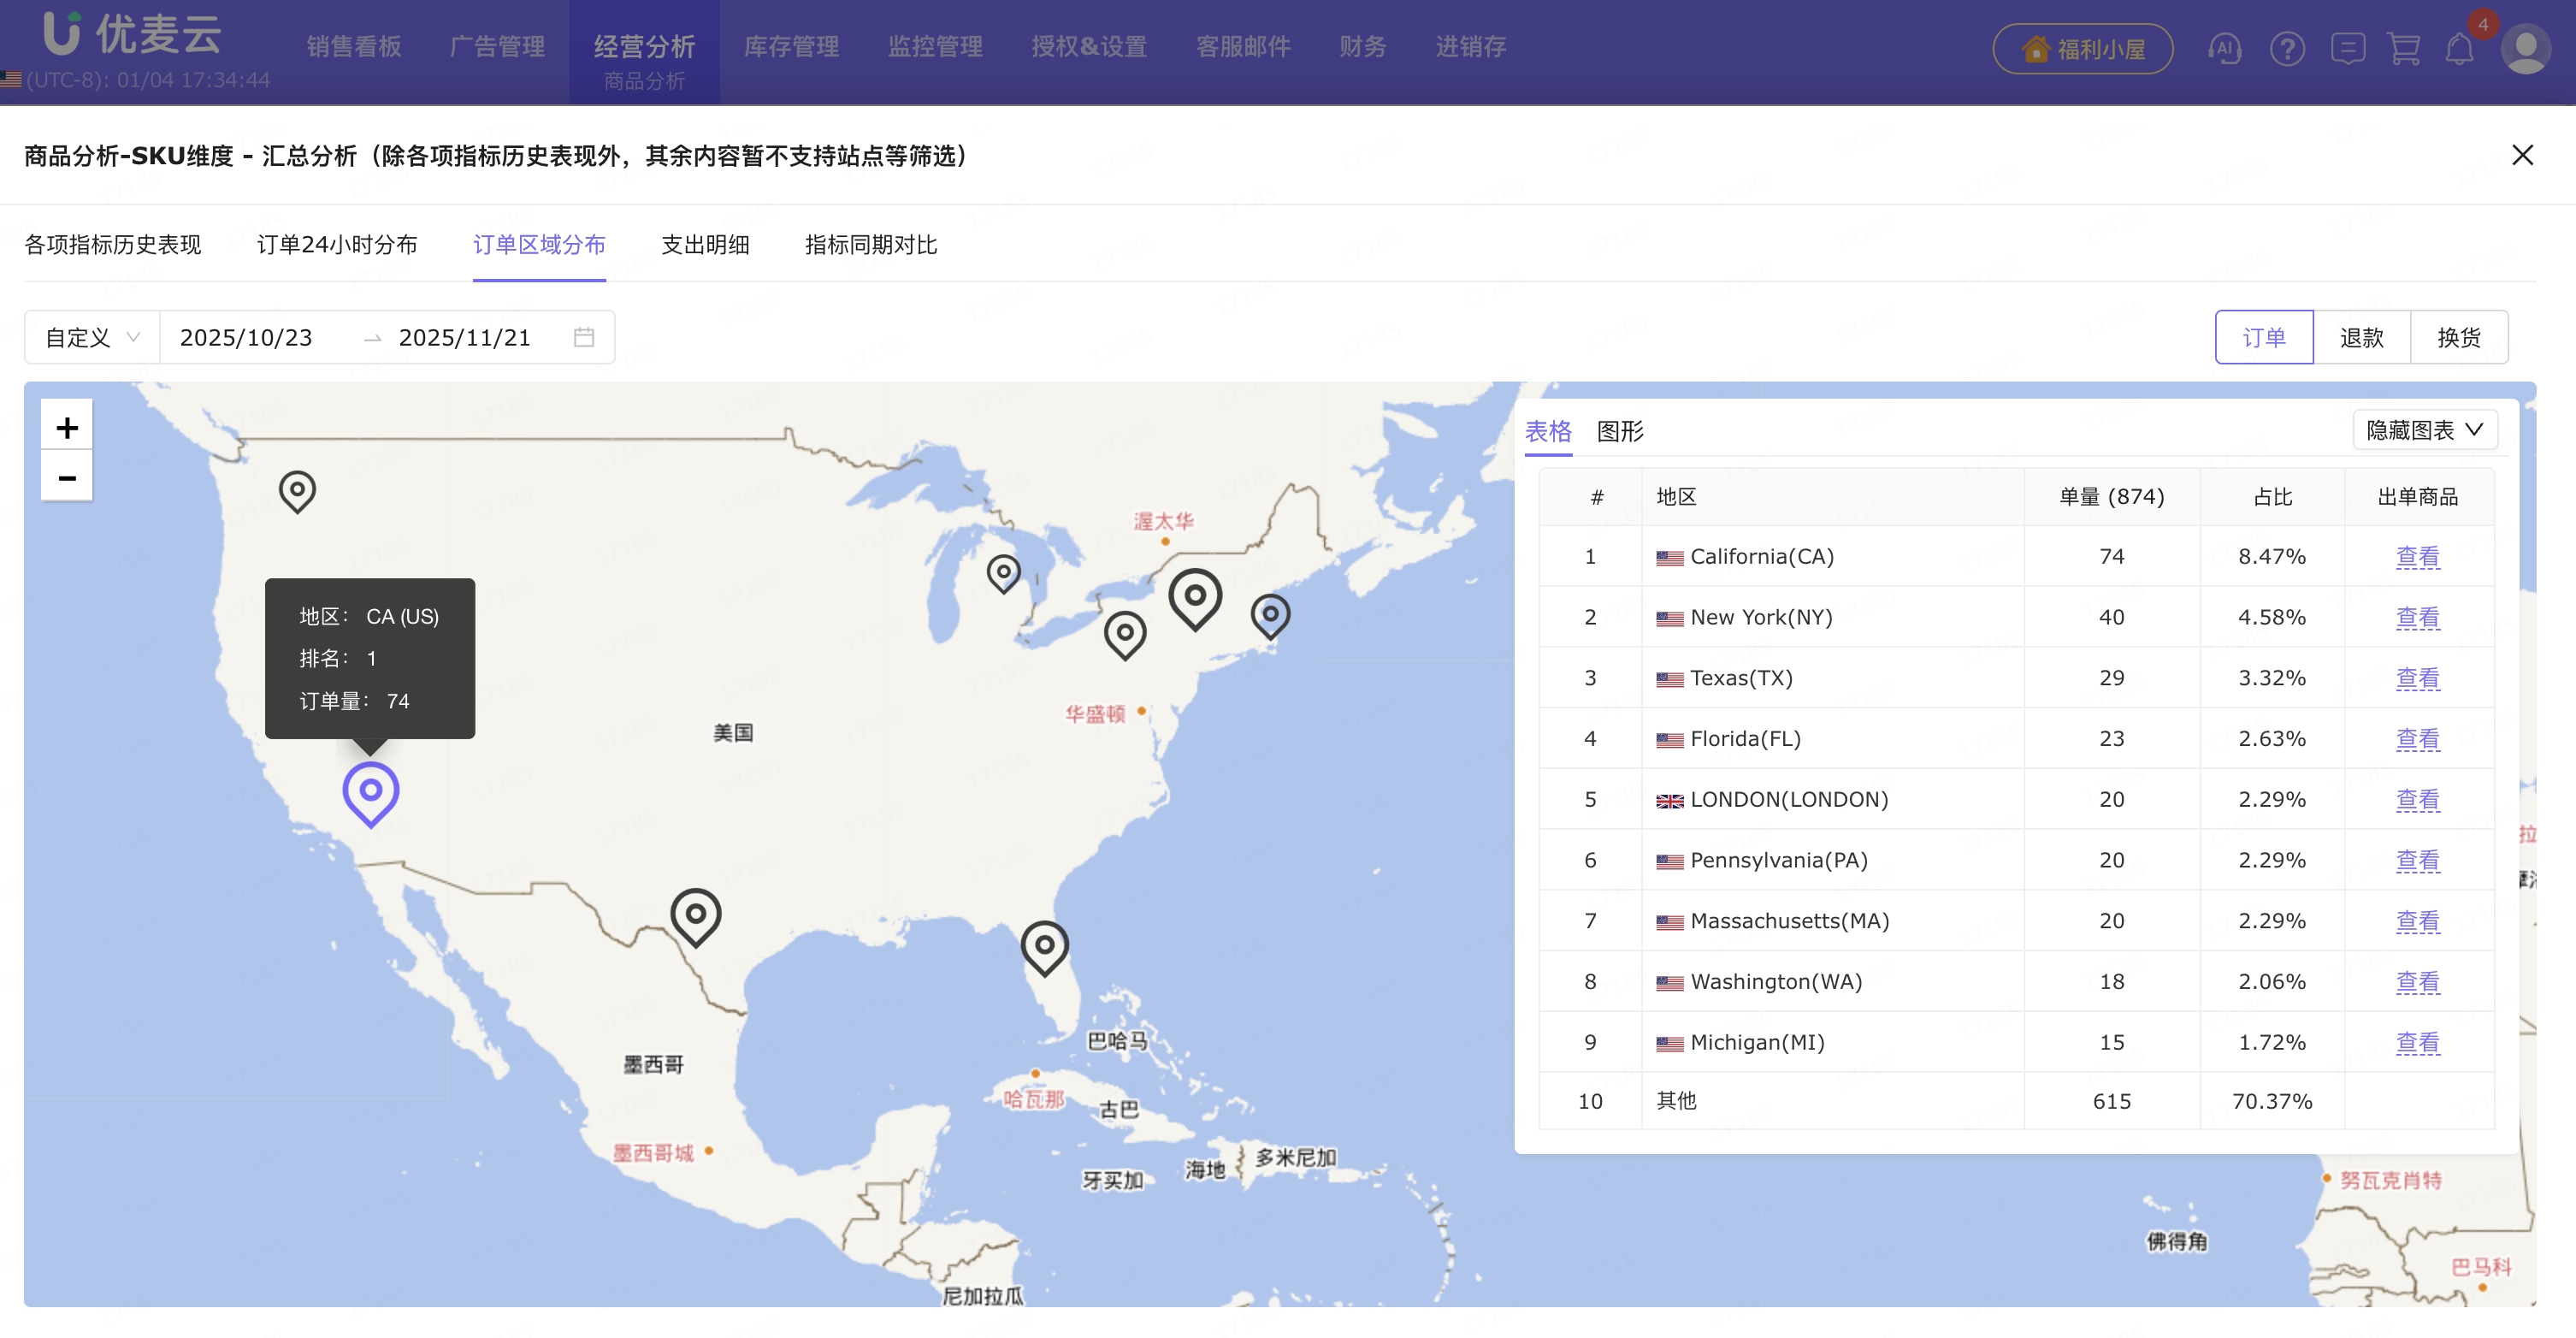
Task: Click the Texas map pin marker
Action: coord(696,915)
